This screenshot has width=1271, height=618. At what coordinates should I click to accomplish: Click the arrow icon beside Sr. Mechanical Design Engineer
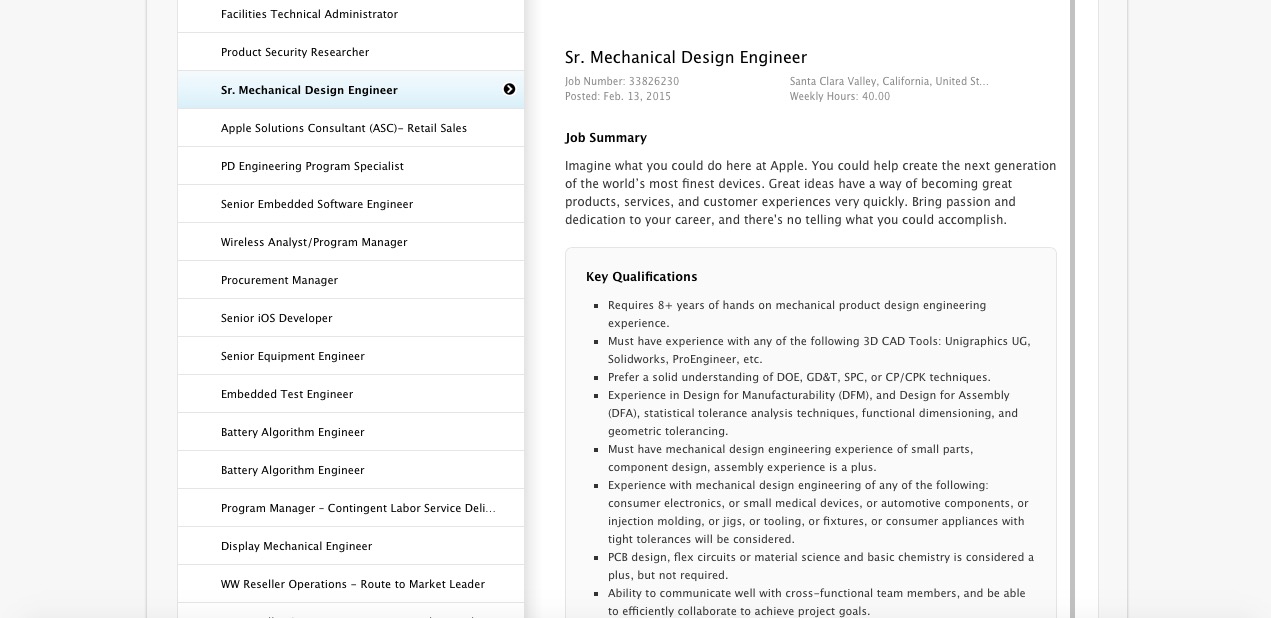pyautogui.click(x=509, y=90)
